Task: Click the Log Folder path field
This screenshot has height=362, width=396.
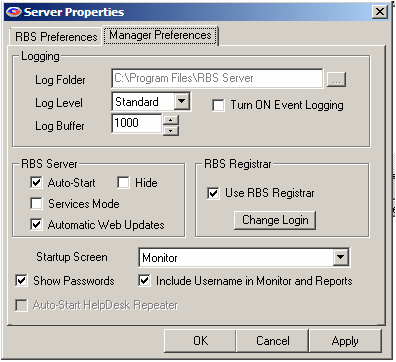Action: click(217, 78)
